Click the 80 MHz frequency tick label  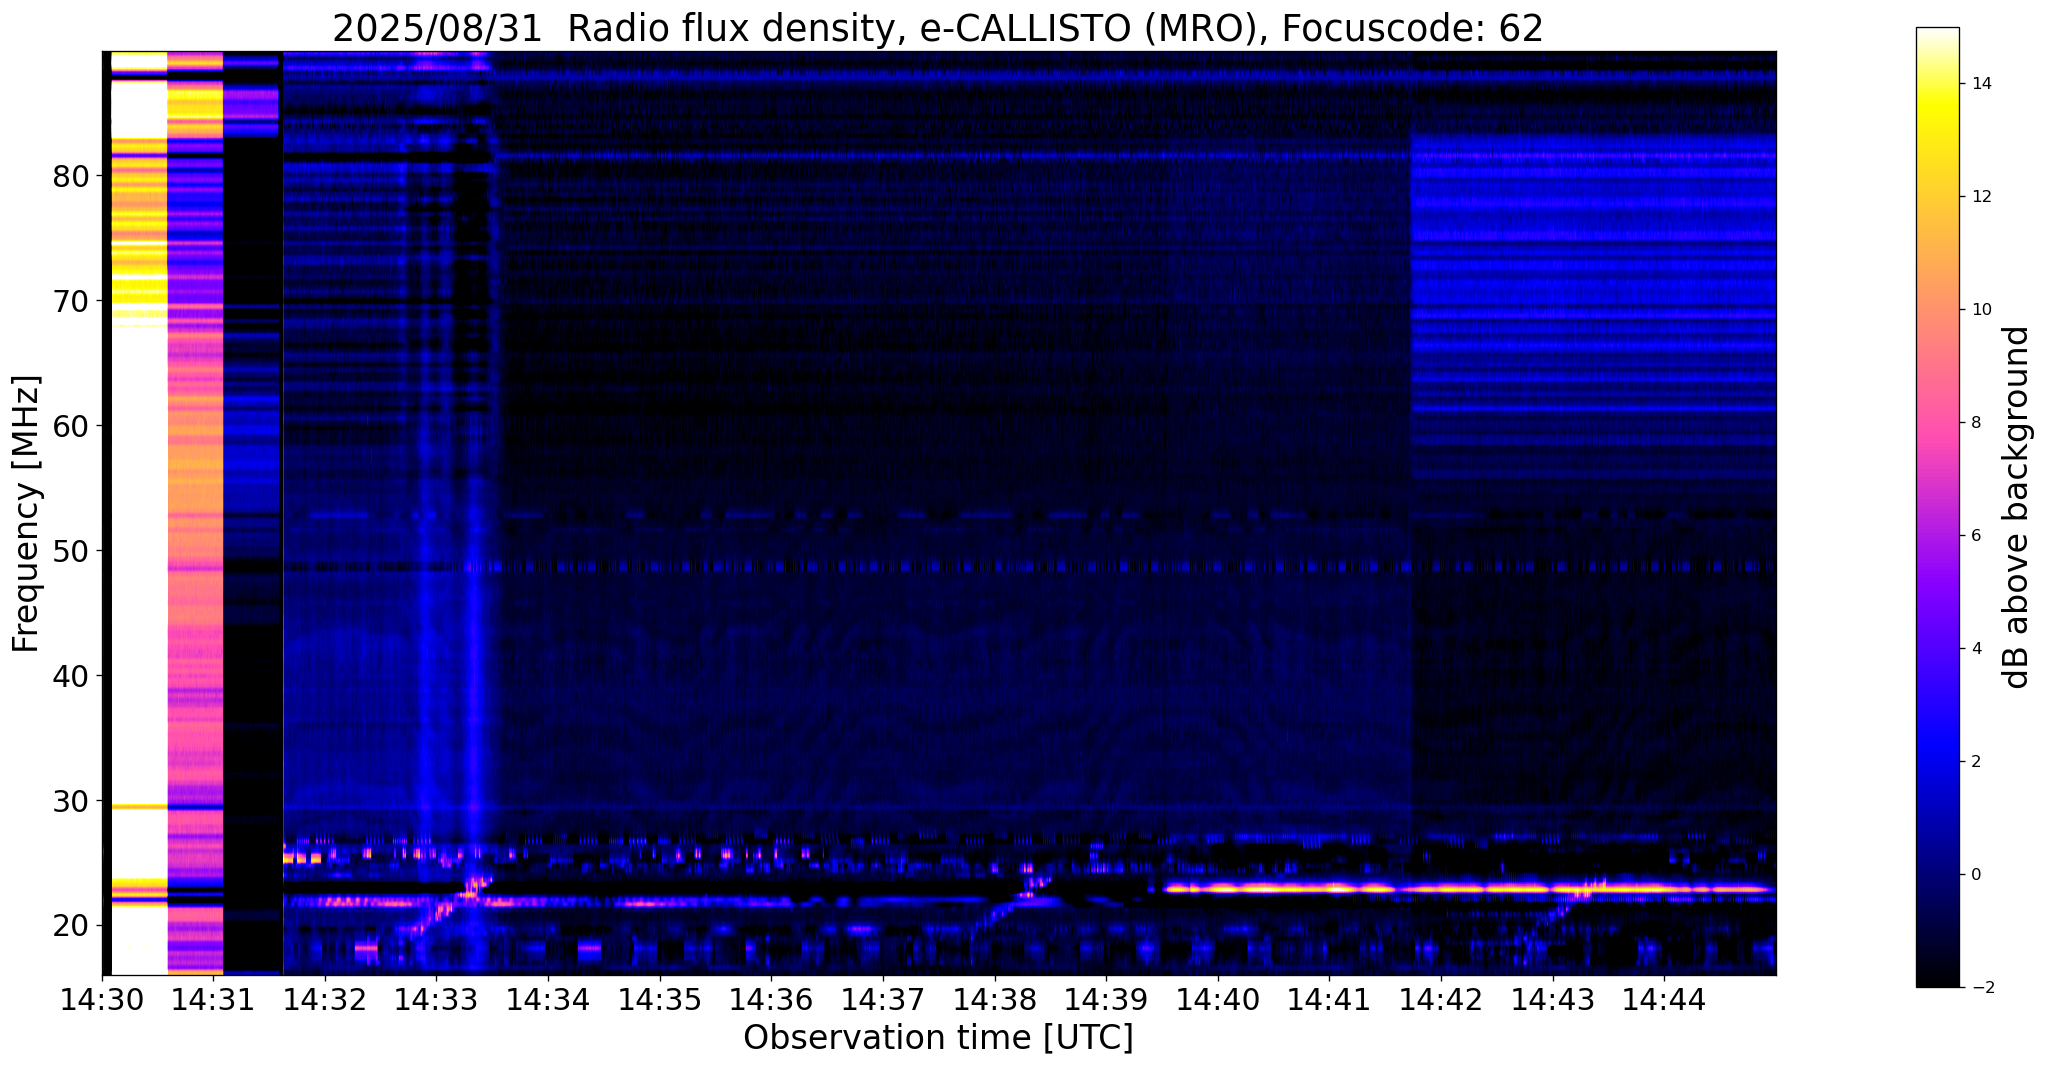pos(71,176)
